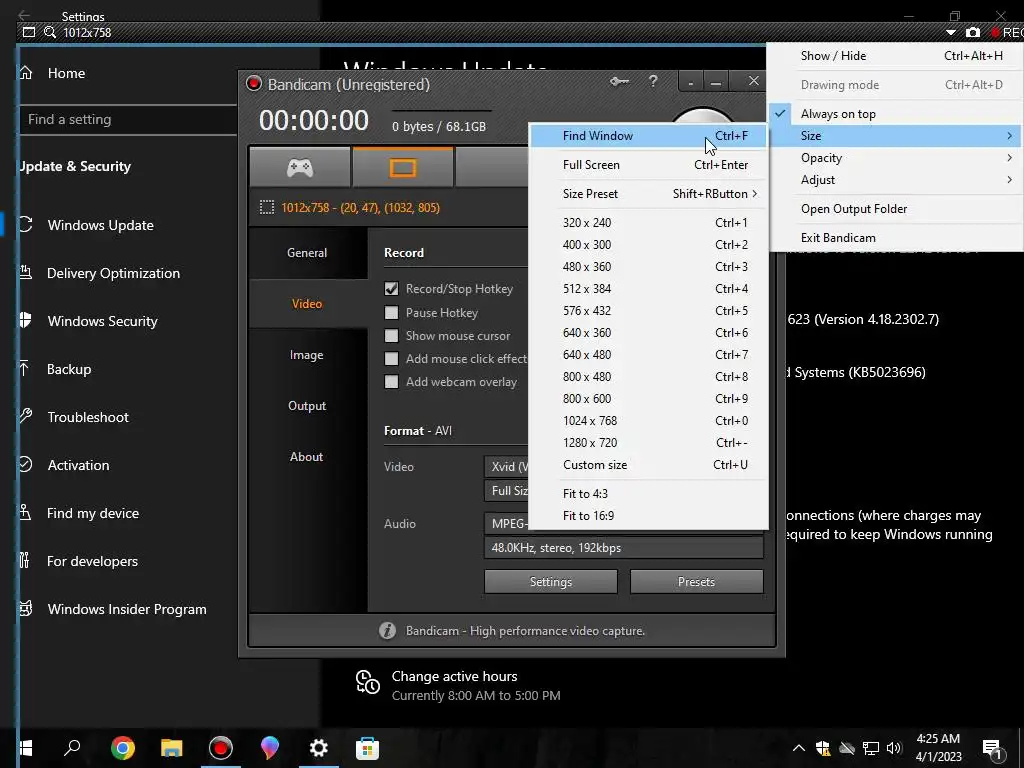This screenshot has height=768, width=1024.
Task: Open the General tab in Bandicam
Action: coord(307,253)
